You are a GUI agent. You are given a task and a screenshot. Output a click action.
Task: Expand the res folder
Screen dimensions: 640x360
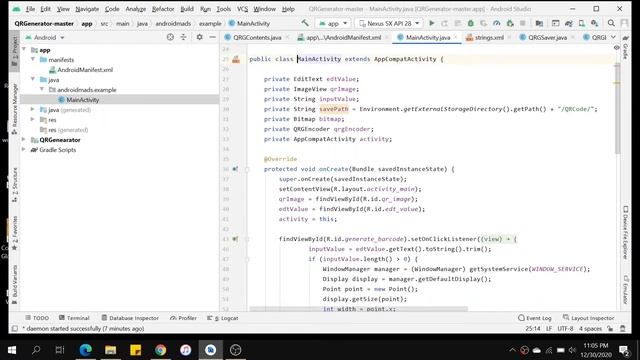33,120
